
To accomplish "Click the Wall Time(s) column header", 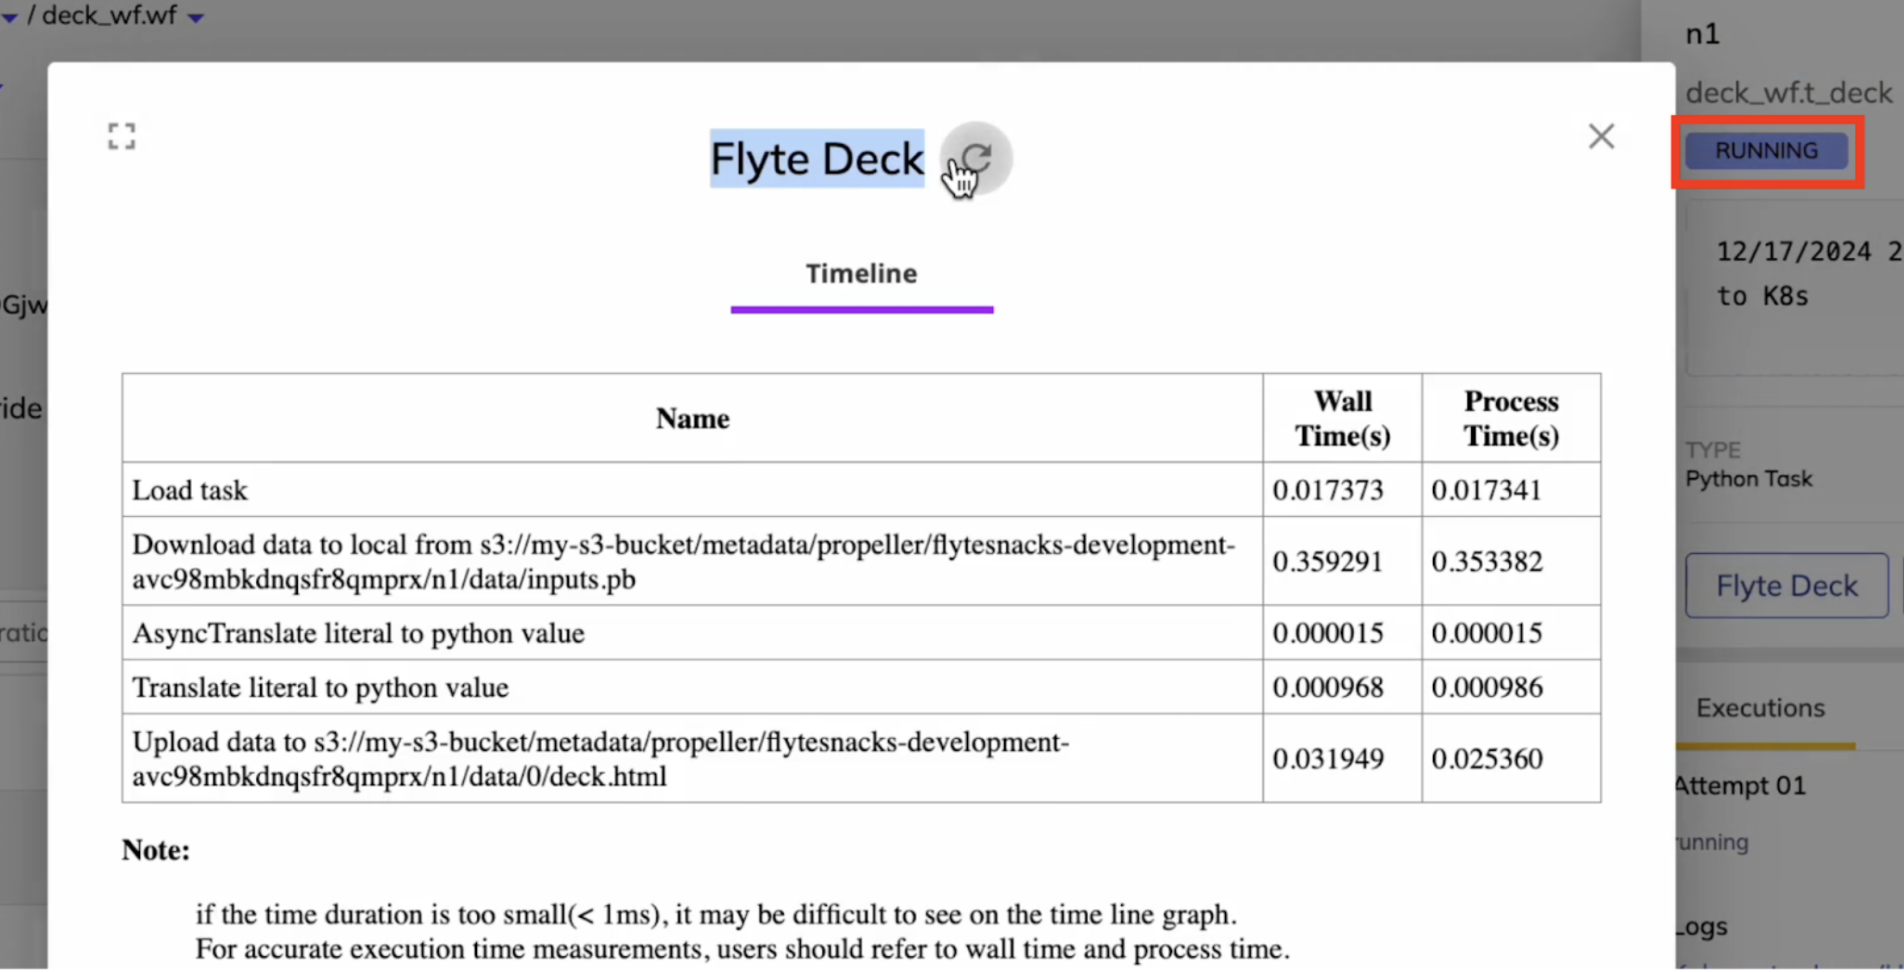I will click(1342, 418).
